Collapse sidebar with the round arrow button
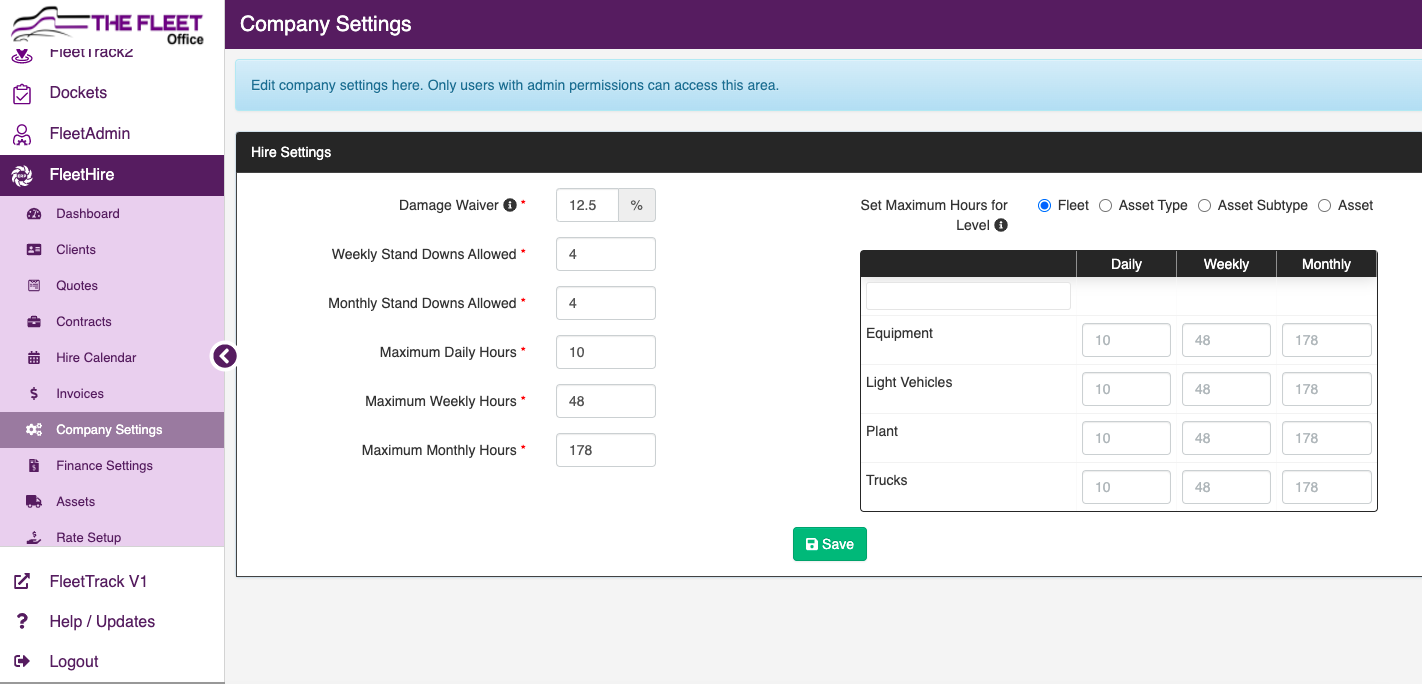 225,356
